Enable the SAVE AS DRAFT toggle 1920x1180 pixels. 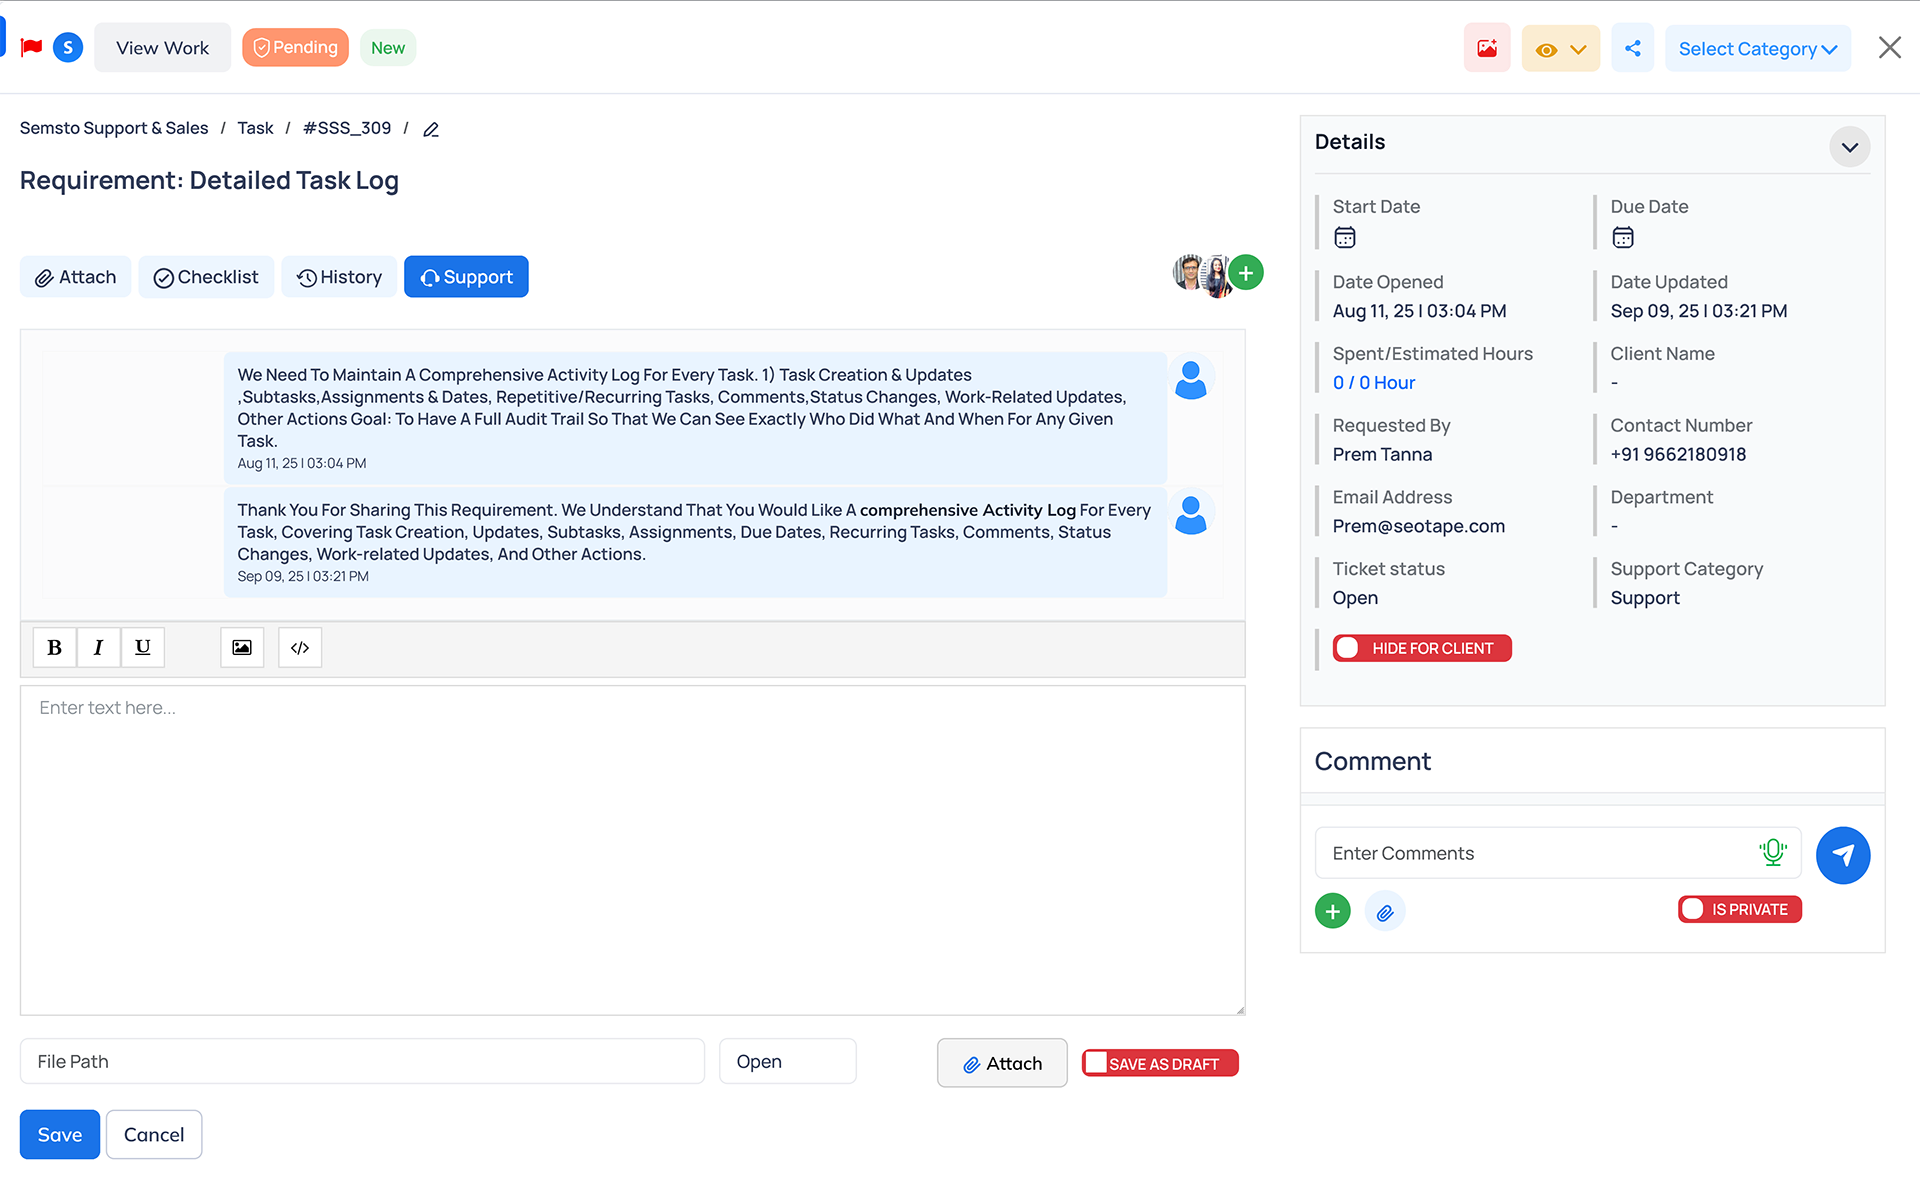coord(1098,1063)
